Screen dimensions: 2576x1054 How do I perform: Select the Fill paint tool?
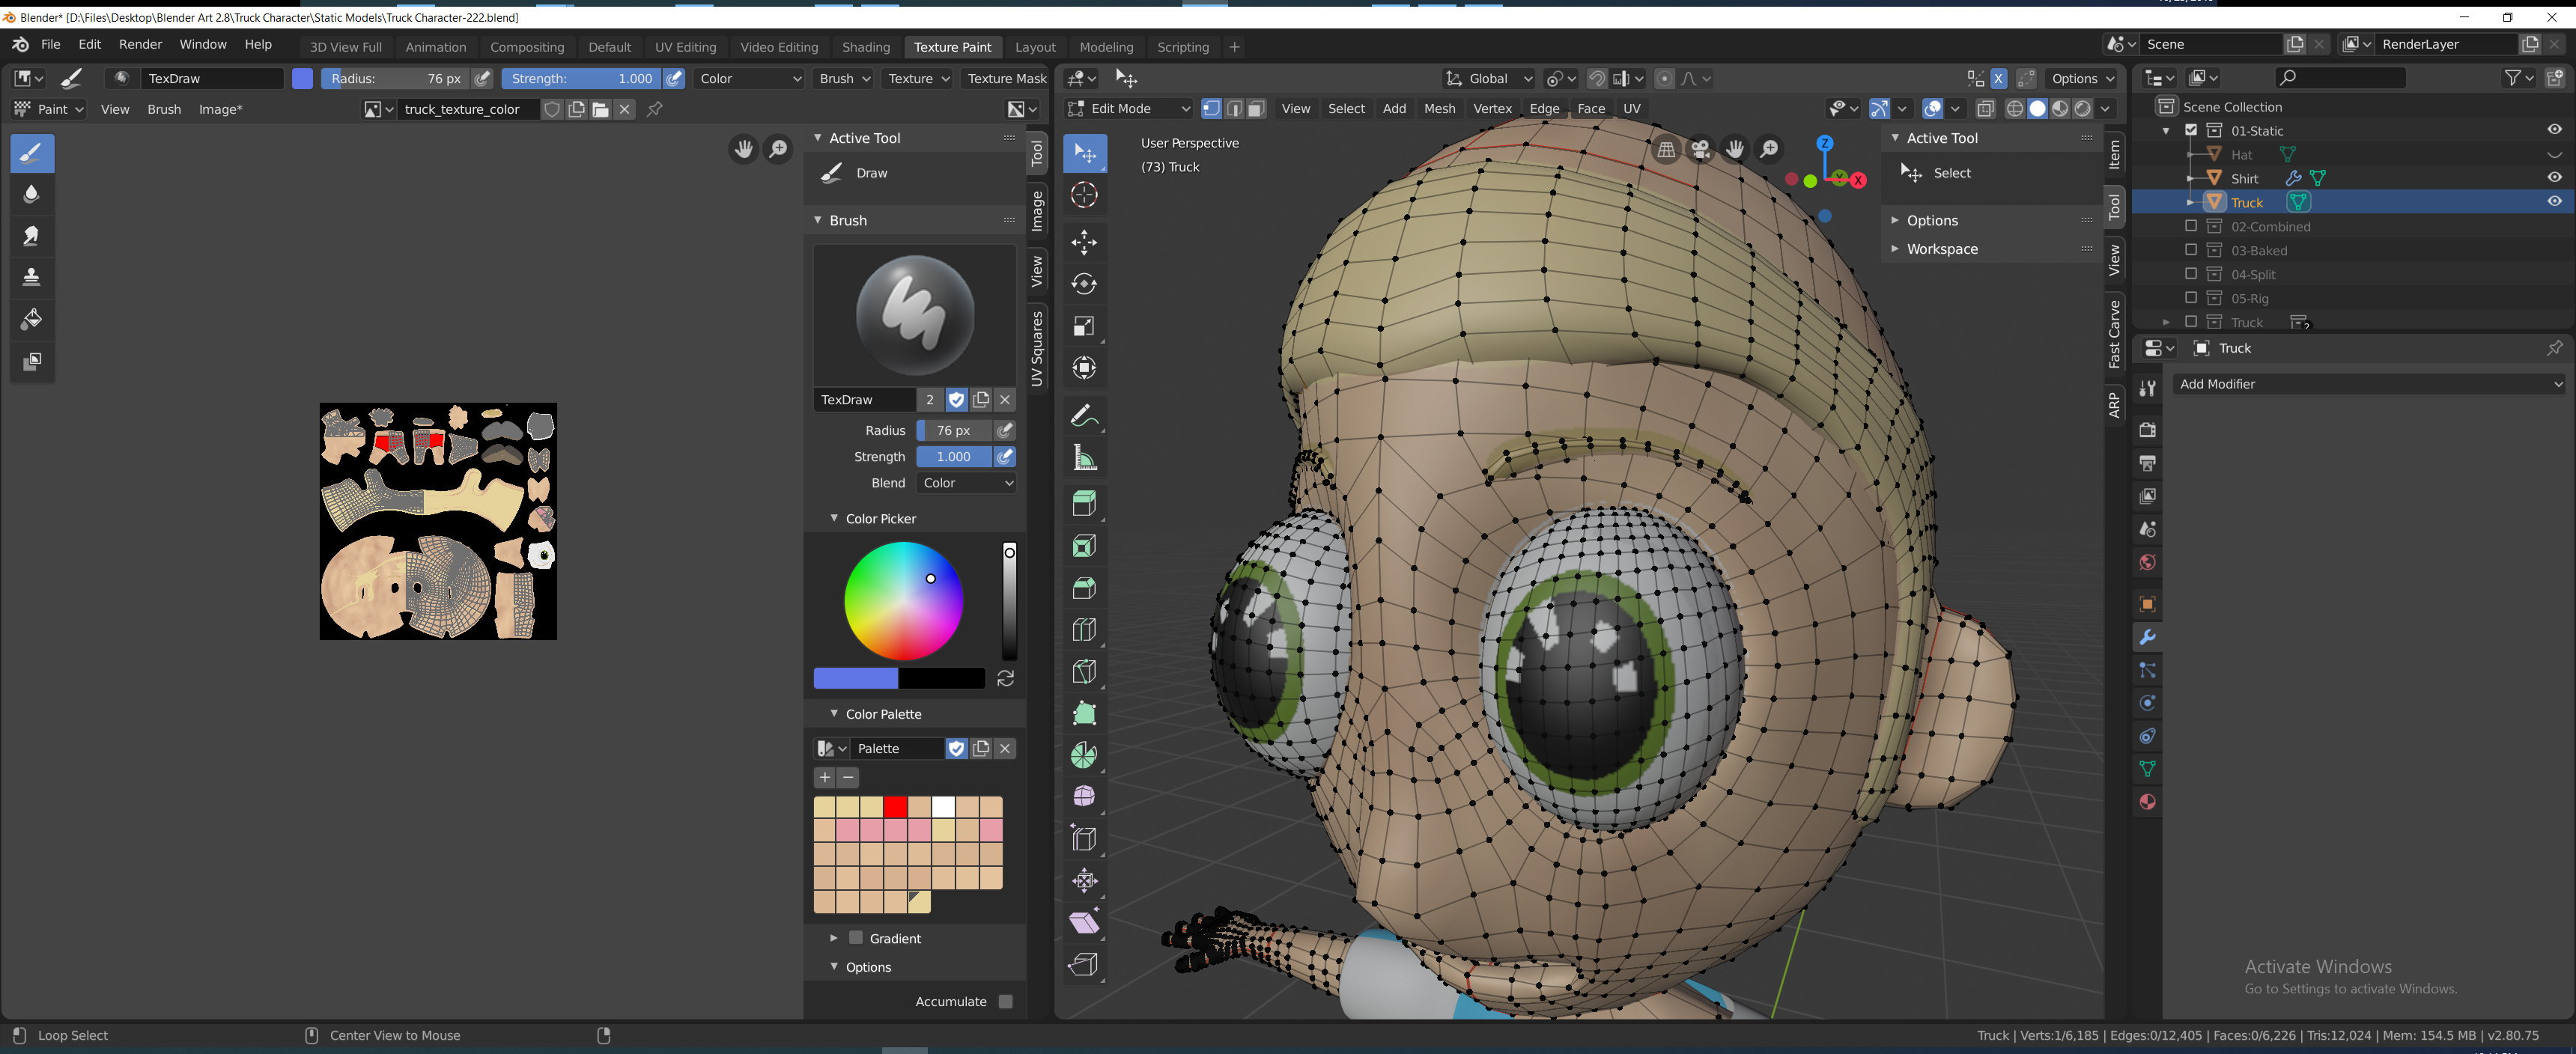pyautogui.click(x=32, y=320)
